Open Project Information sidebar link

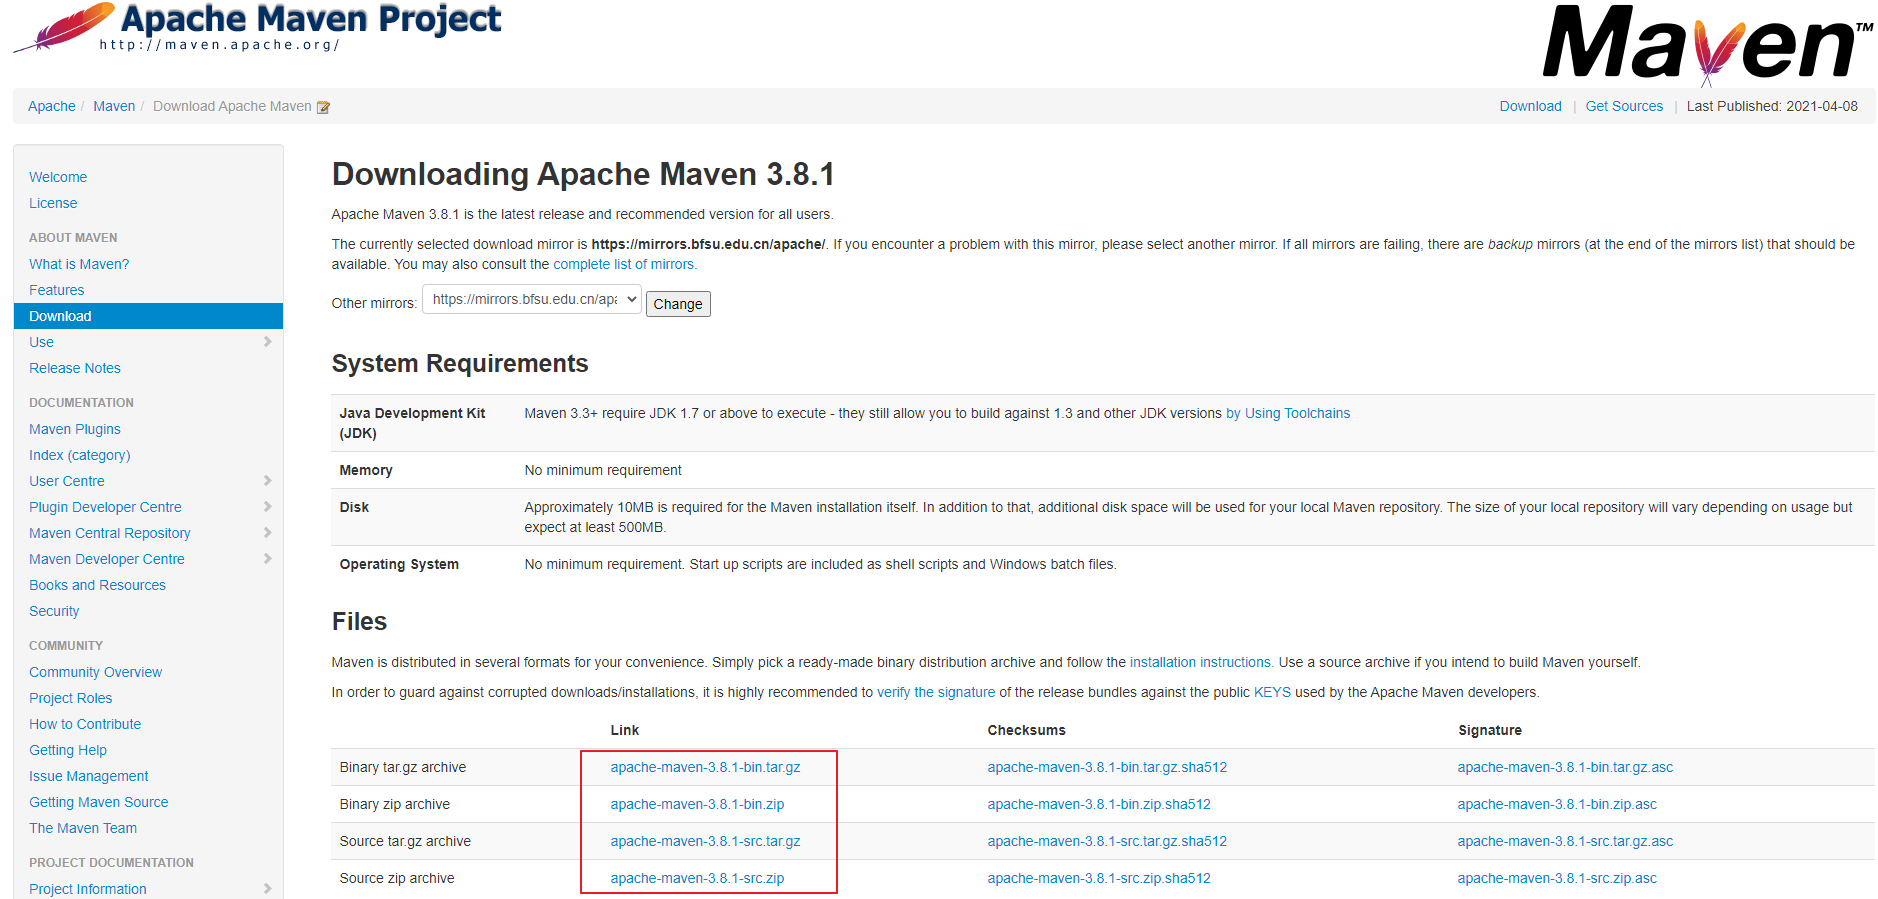(88, 889)
